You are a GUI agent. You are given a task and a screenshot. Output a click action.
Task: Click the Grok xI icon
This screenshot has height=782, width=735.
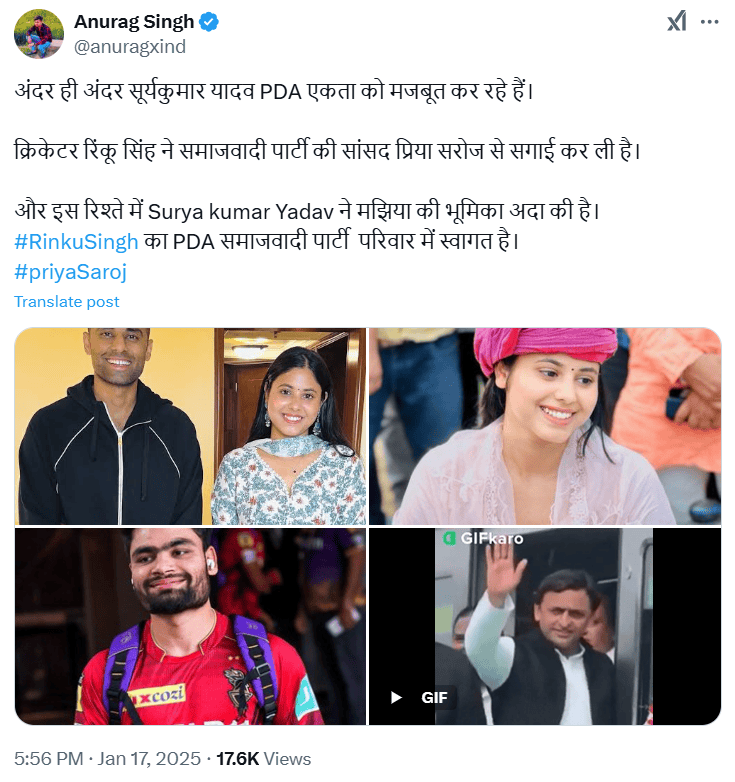coord(677,21)
